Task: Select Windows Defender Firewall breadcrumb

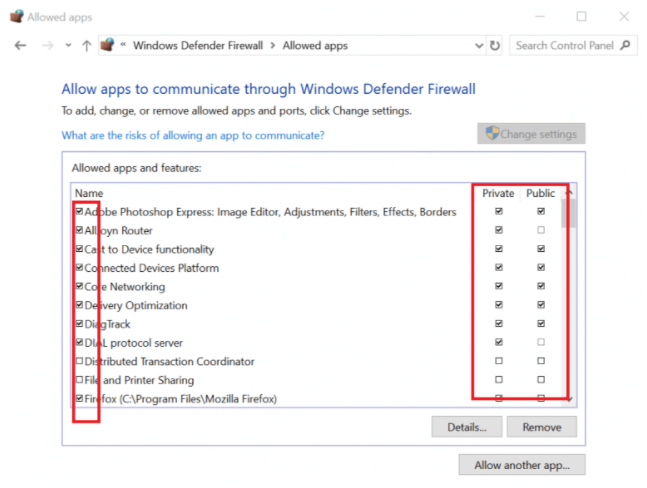Action: click(198, 45)
